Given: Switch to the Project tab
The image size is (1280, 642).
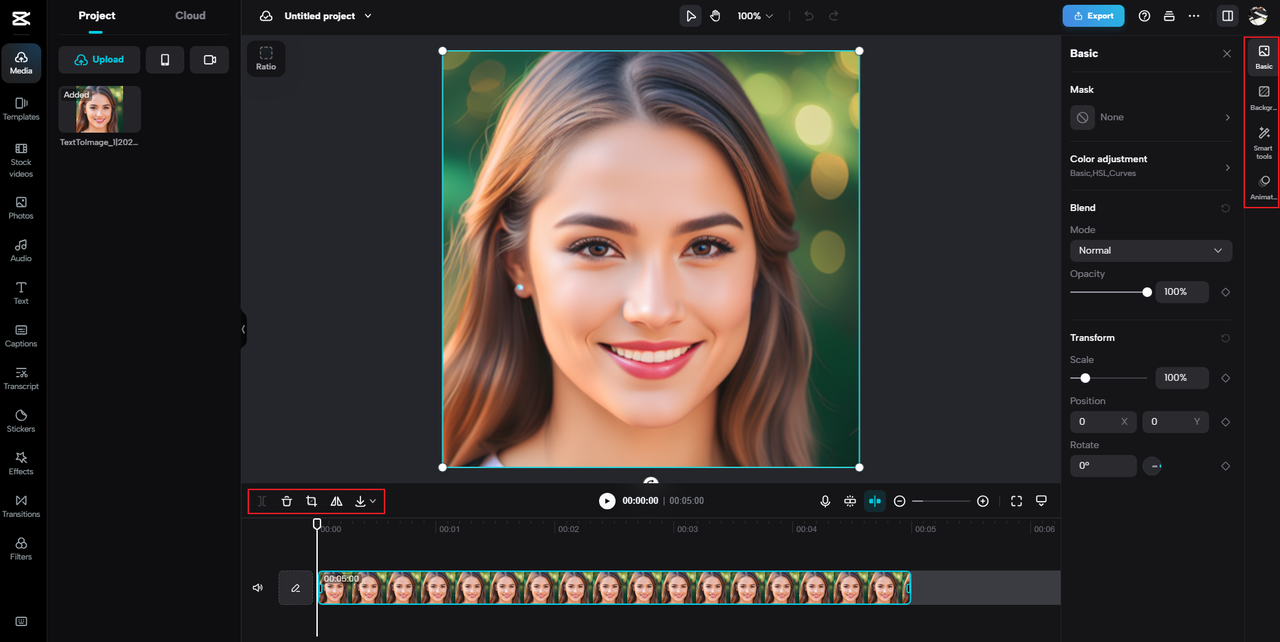Looking at the screenshot, I should click(x=97, y=16).
